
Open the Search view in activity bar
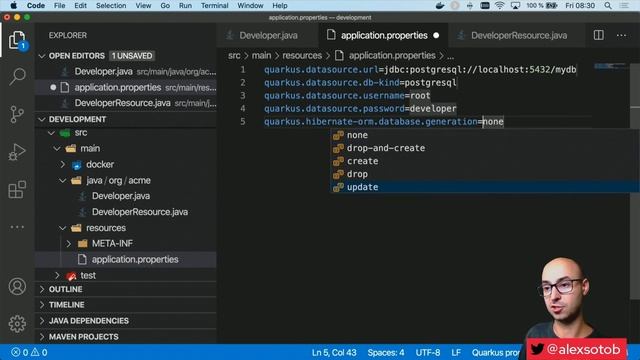tap(17, 76)
